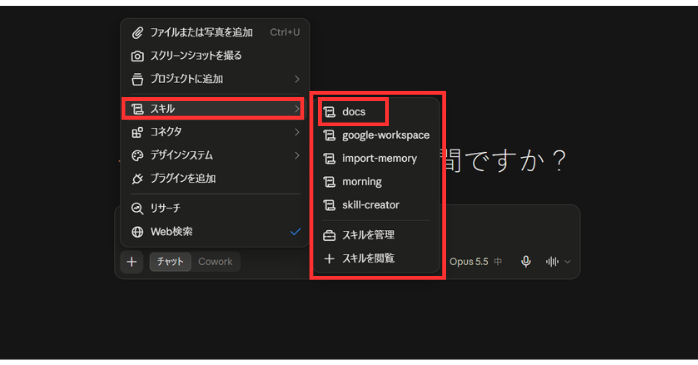This screenshot has height=365, width=698.
Task: Expand the スキル submenu arrow
Action: coord(297,109)
